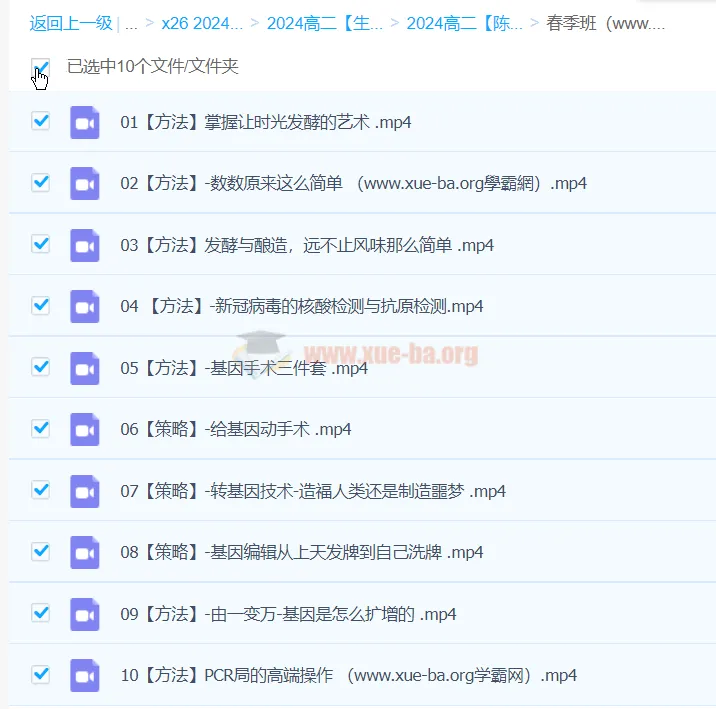Viewport: 716px width, 709px height.
Task: Navigate to 2024高二【生... breadcrumb folder
Action: 324,23
